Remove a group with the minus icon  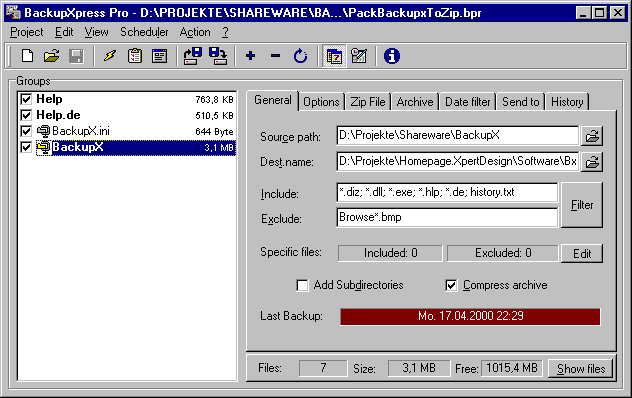pyautogui.click(x=275, y=56)
